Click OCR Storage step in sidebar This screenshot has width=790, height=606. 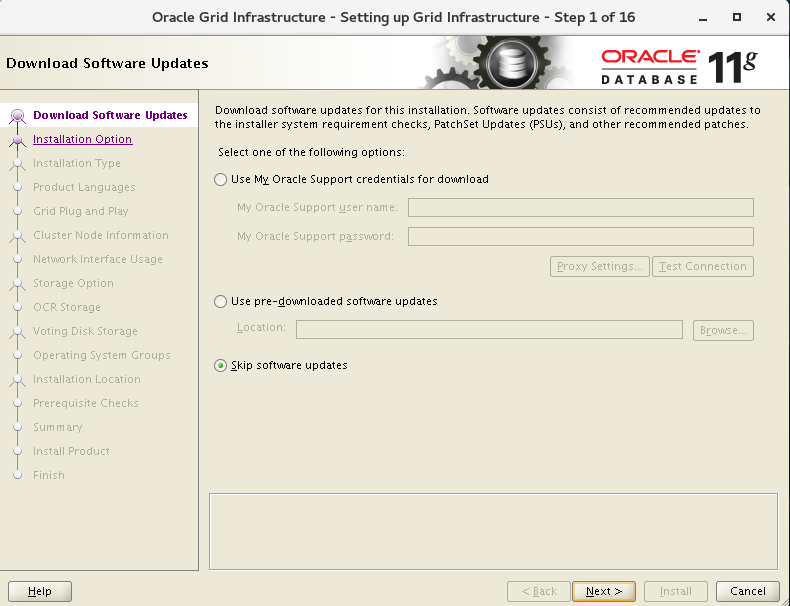(67, 307)
